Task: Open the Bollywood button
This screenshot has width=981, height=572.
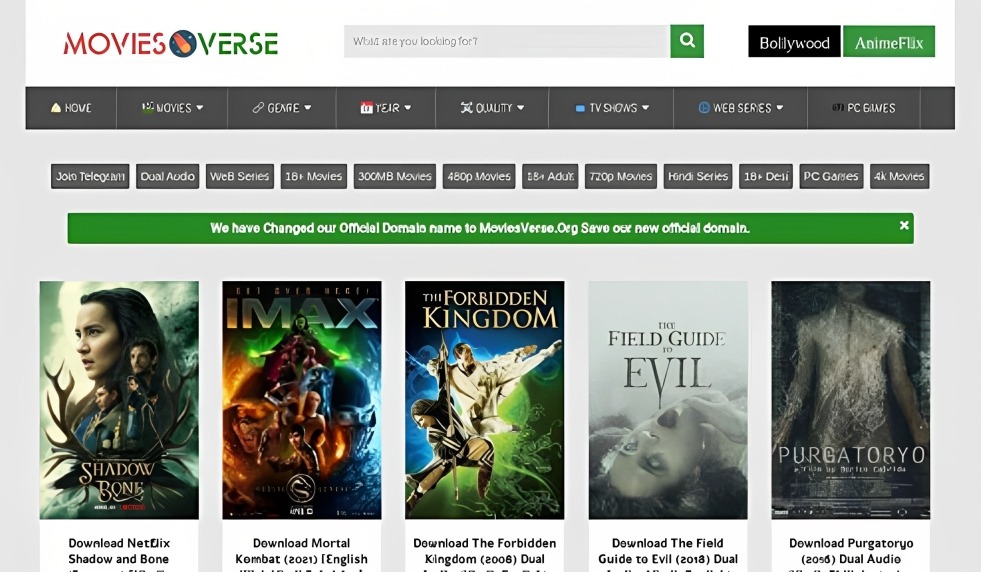Action: (794, 42)
